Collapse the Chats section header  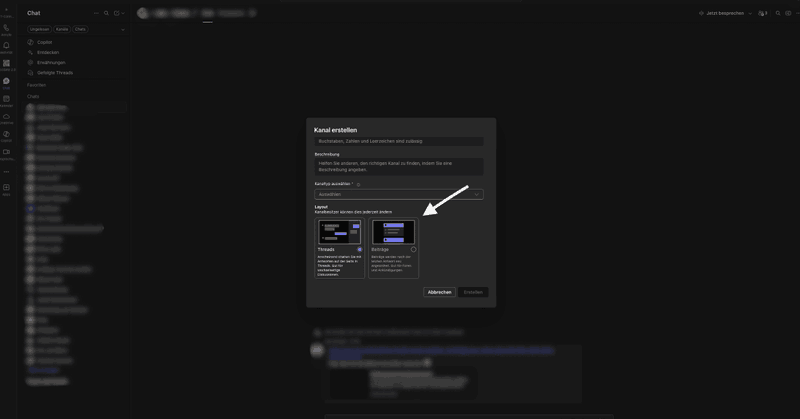33,96
